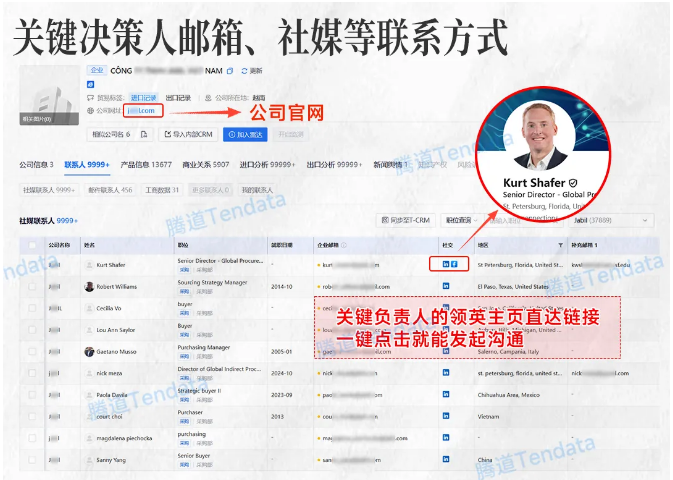
Task: Click the filter icon in 地区 column header
Action: point(559,244)
